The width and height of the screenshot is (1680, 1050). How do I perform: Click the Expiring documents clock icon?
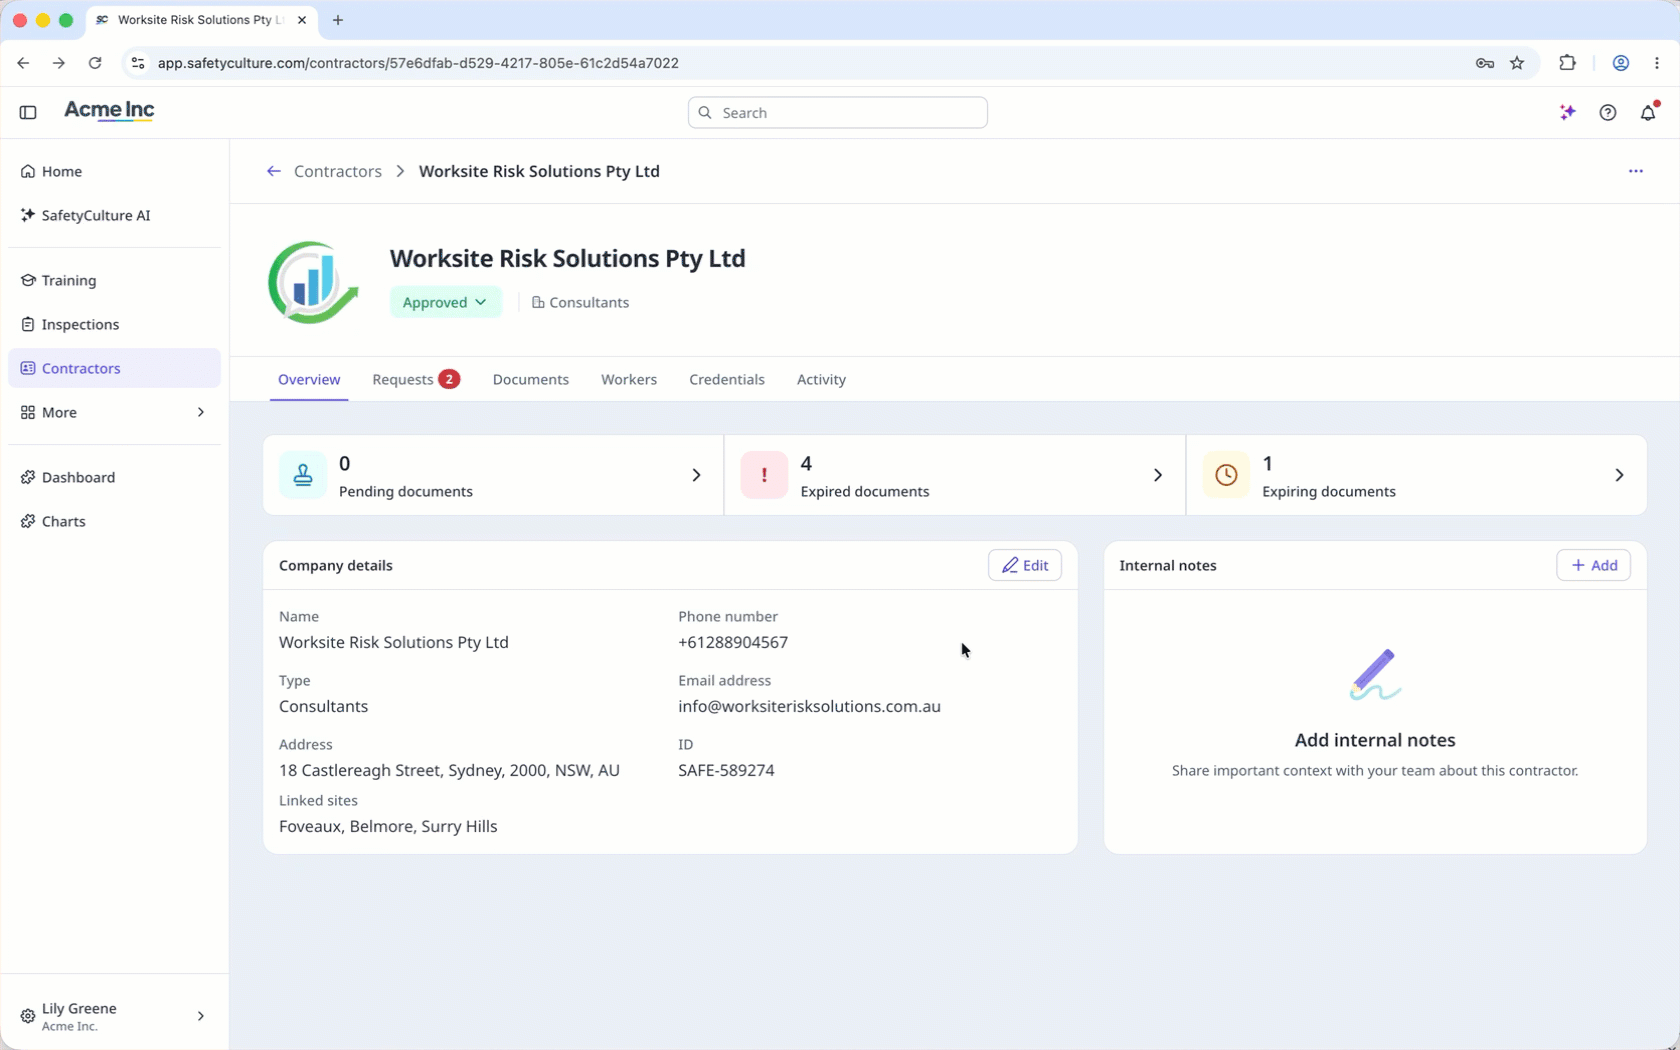(x=1226, y=475)
